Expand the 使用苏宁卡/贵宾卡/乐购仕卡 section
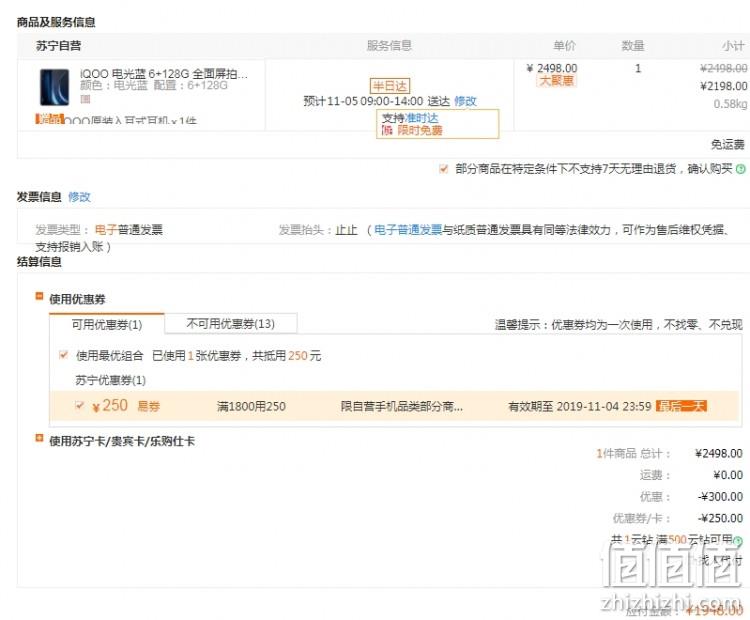 [x=39, y=438]
